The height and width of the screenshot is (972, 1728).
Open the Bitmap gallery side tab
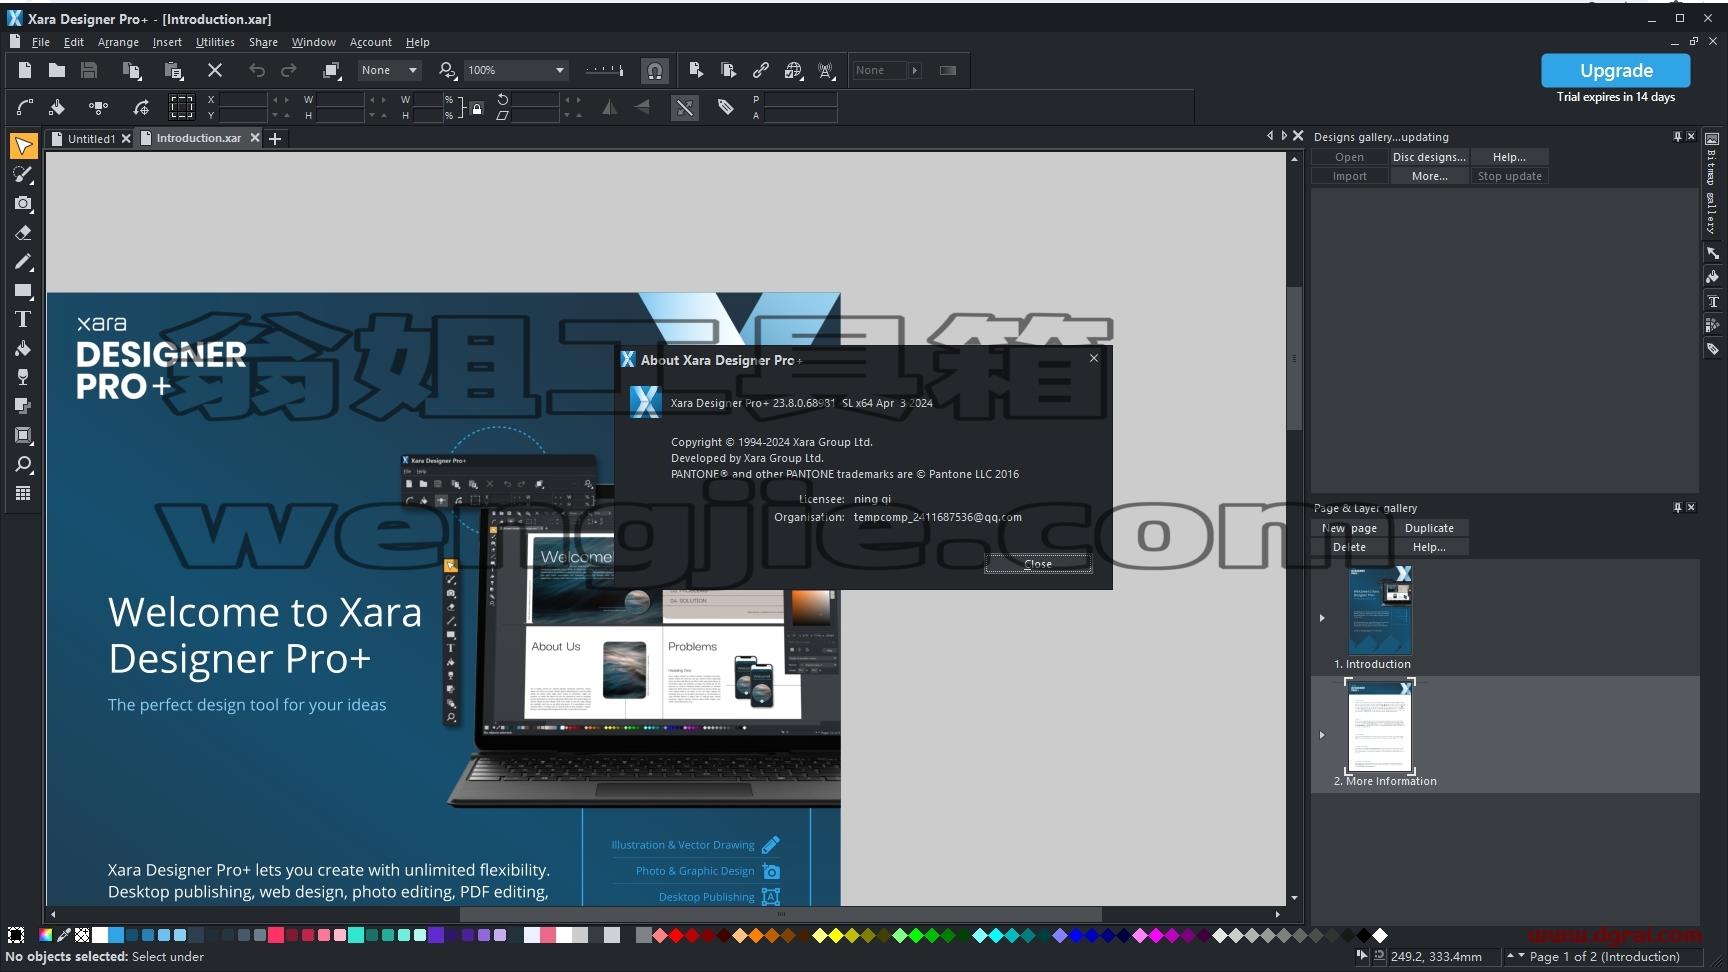pyautogui.click(x=1711, y=183)
